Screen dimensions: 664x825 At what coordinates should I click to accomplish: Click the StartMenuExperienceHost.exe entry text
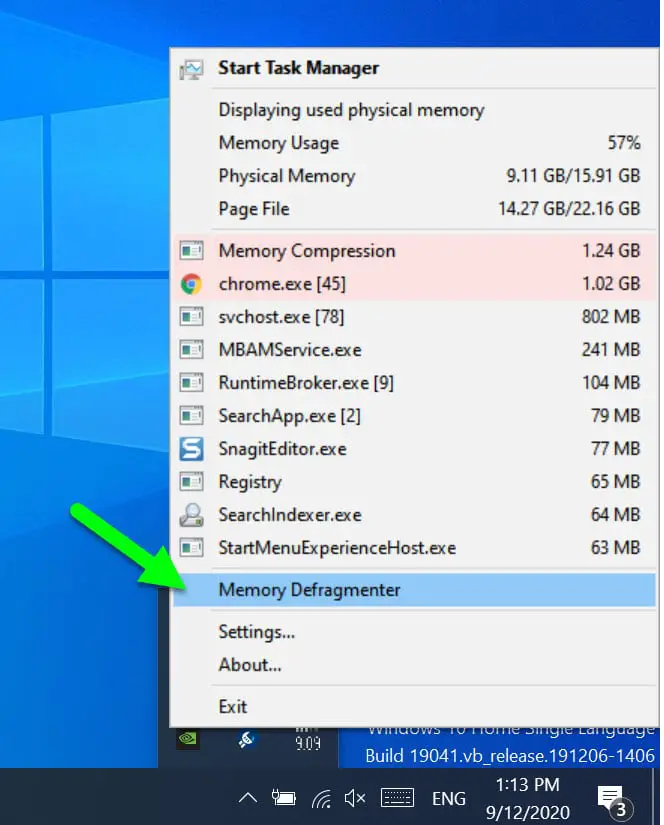(337, 548)
